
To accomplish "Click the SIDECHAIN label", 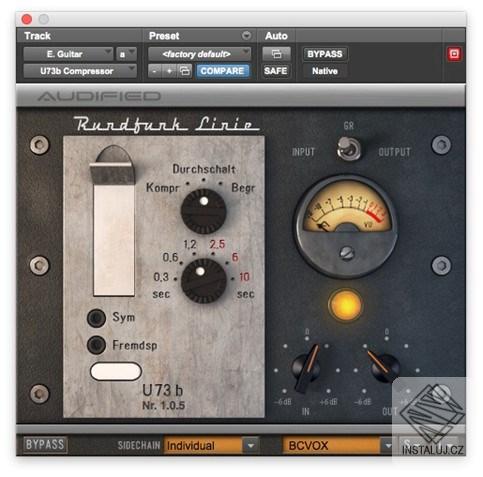I will coord(139,446).
